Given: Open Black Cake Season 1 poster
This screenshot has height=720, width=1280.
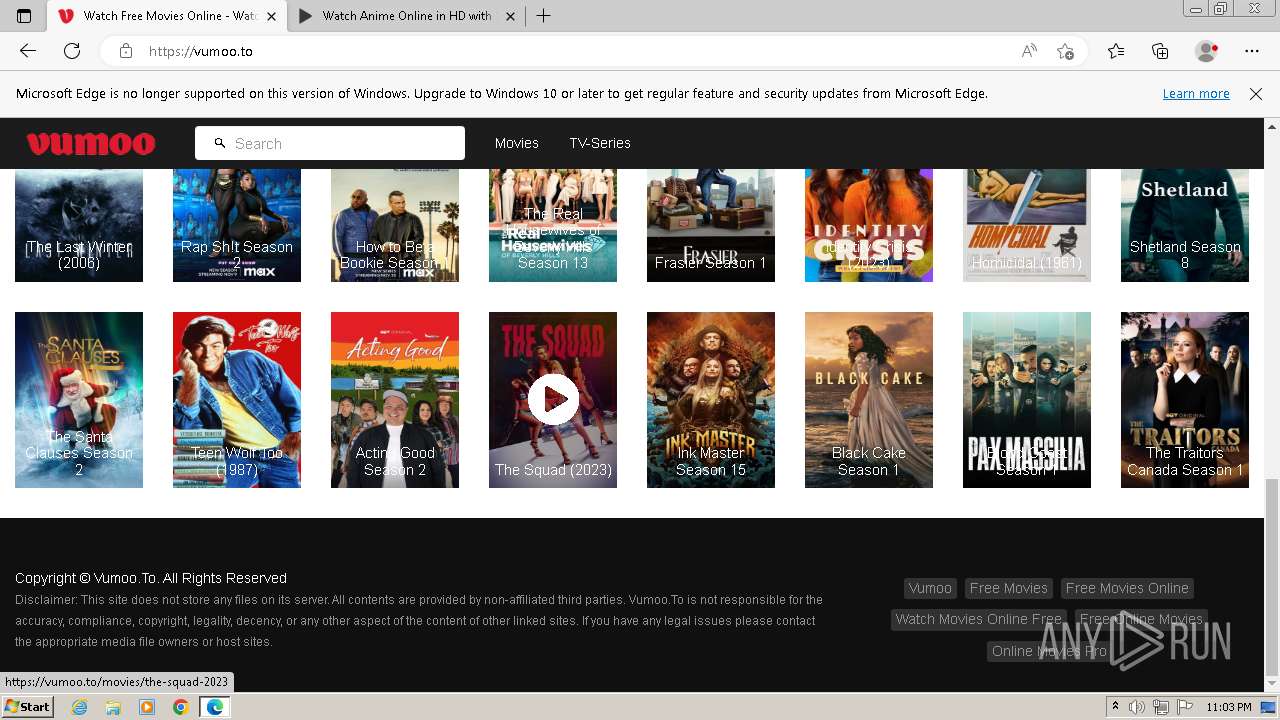Looking at the screenshot, I should click(x=869, y=400).
